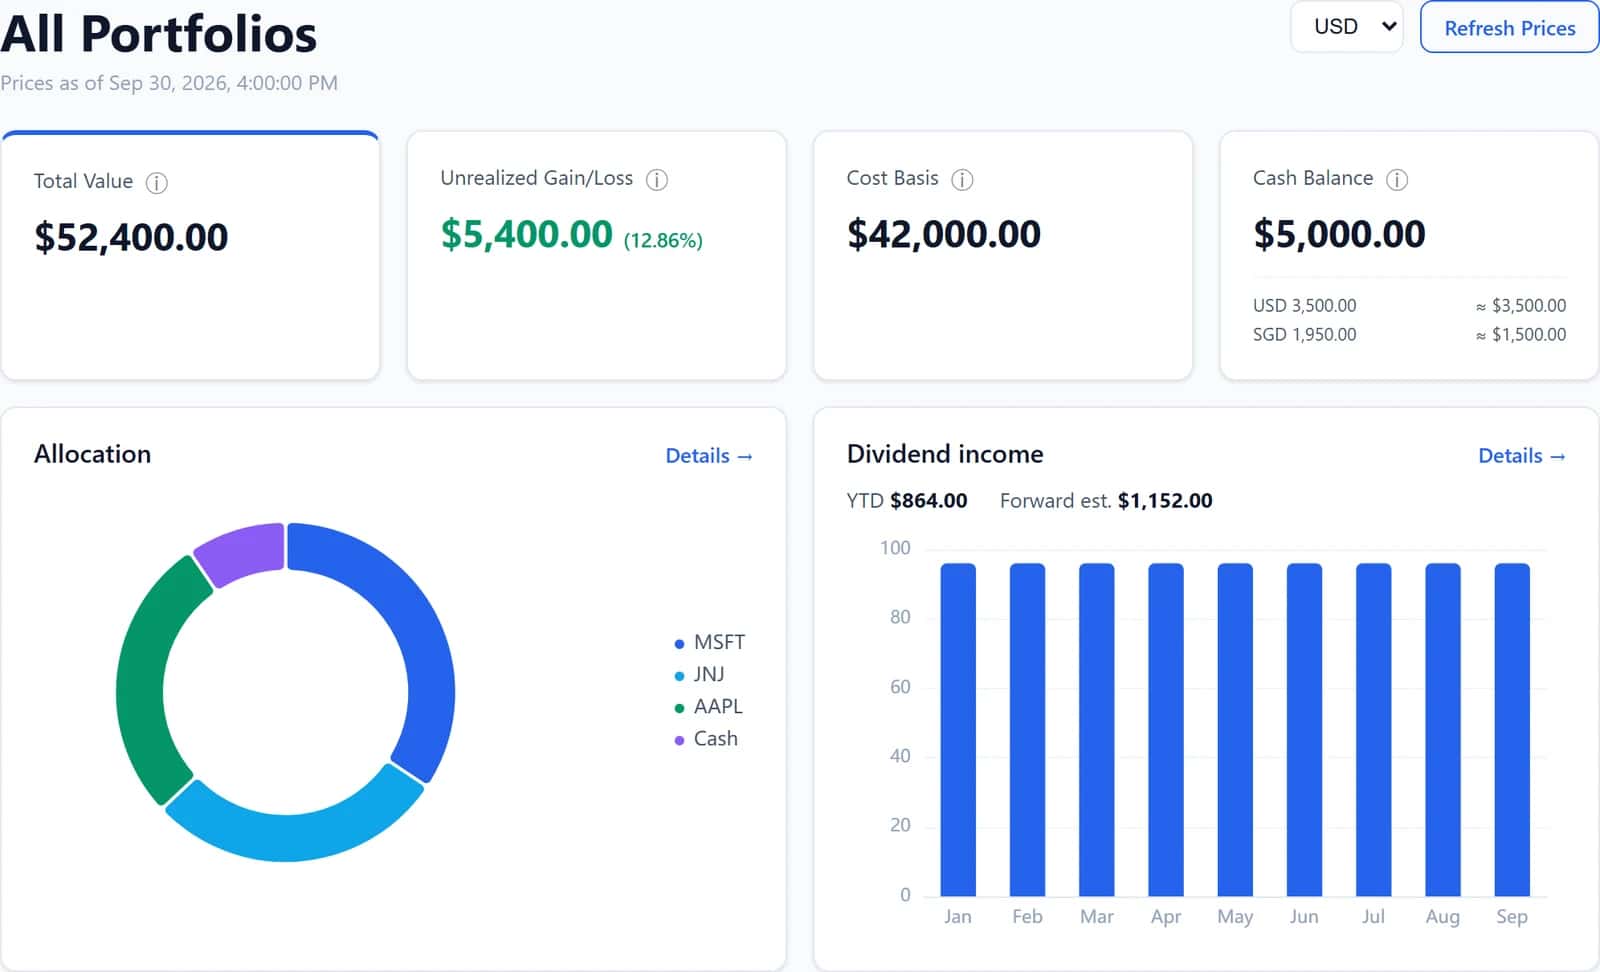Click the JNJ legend color dot
The image size is (1600, 972).
pos(680,676)
